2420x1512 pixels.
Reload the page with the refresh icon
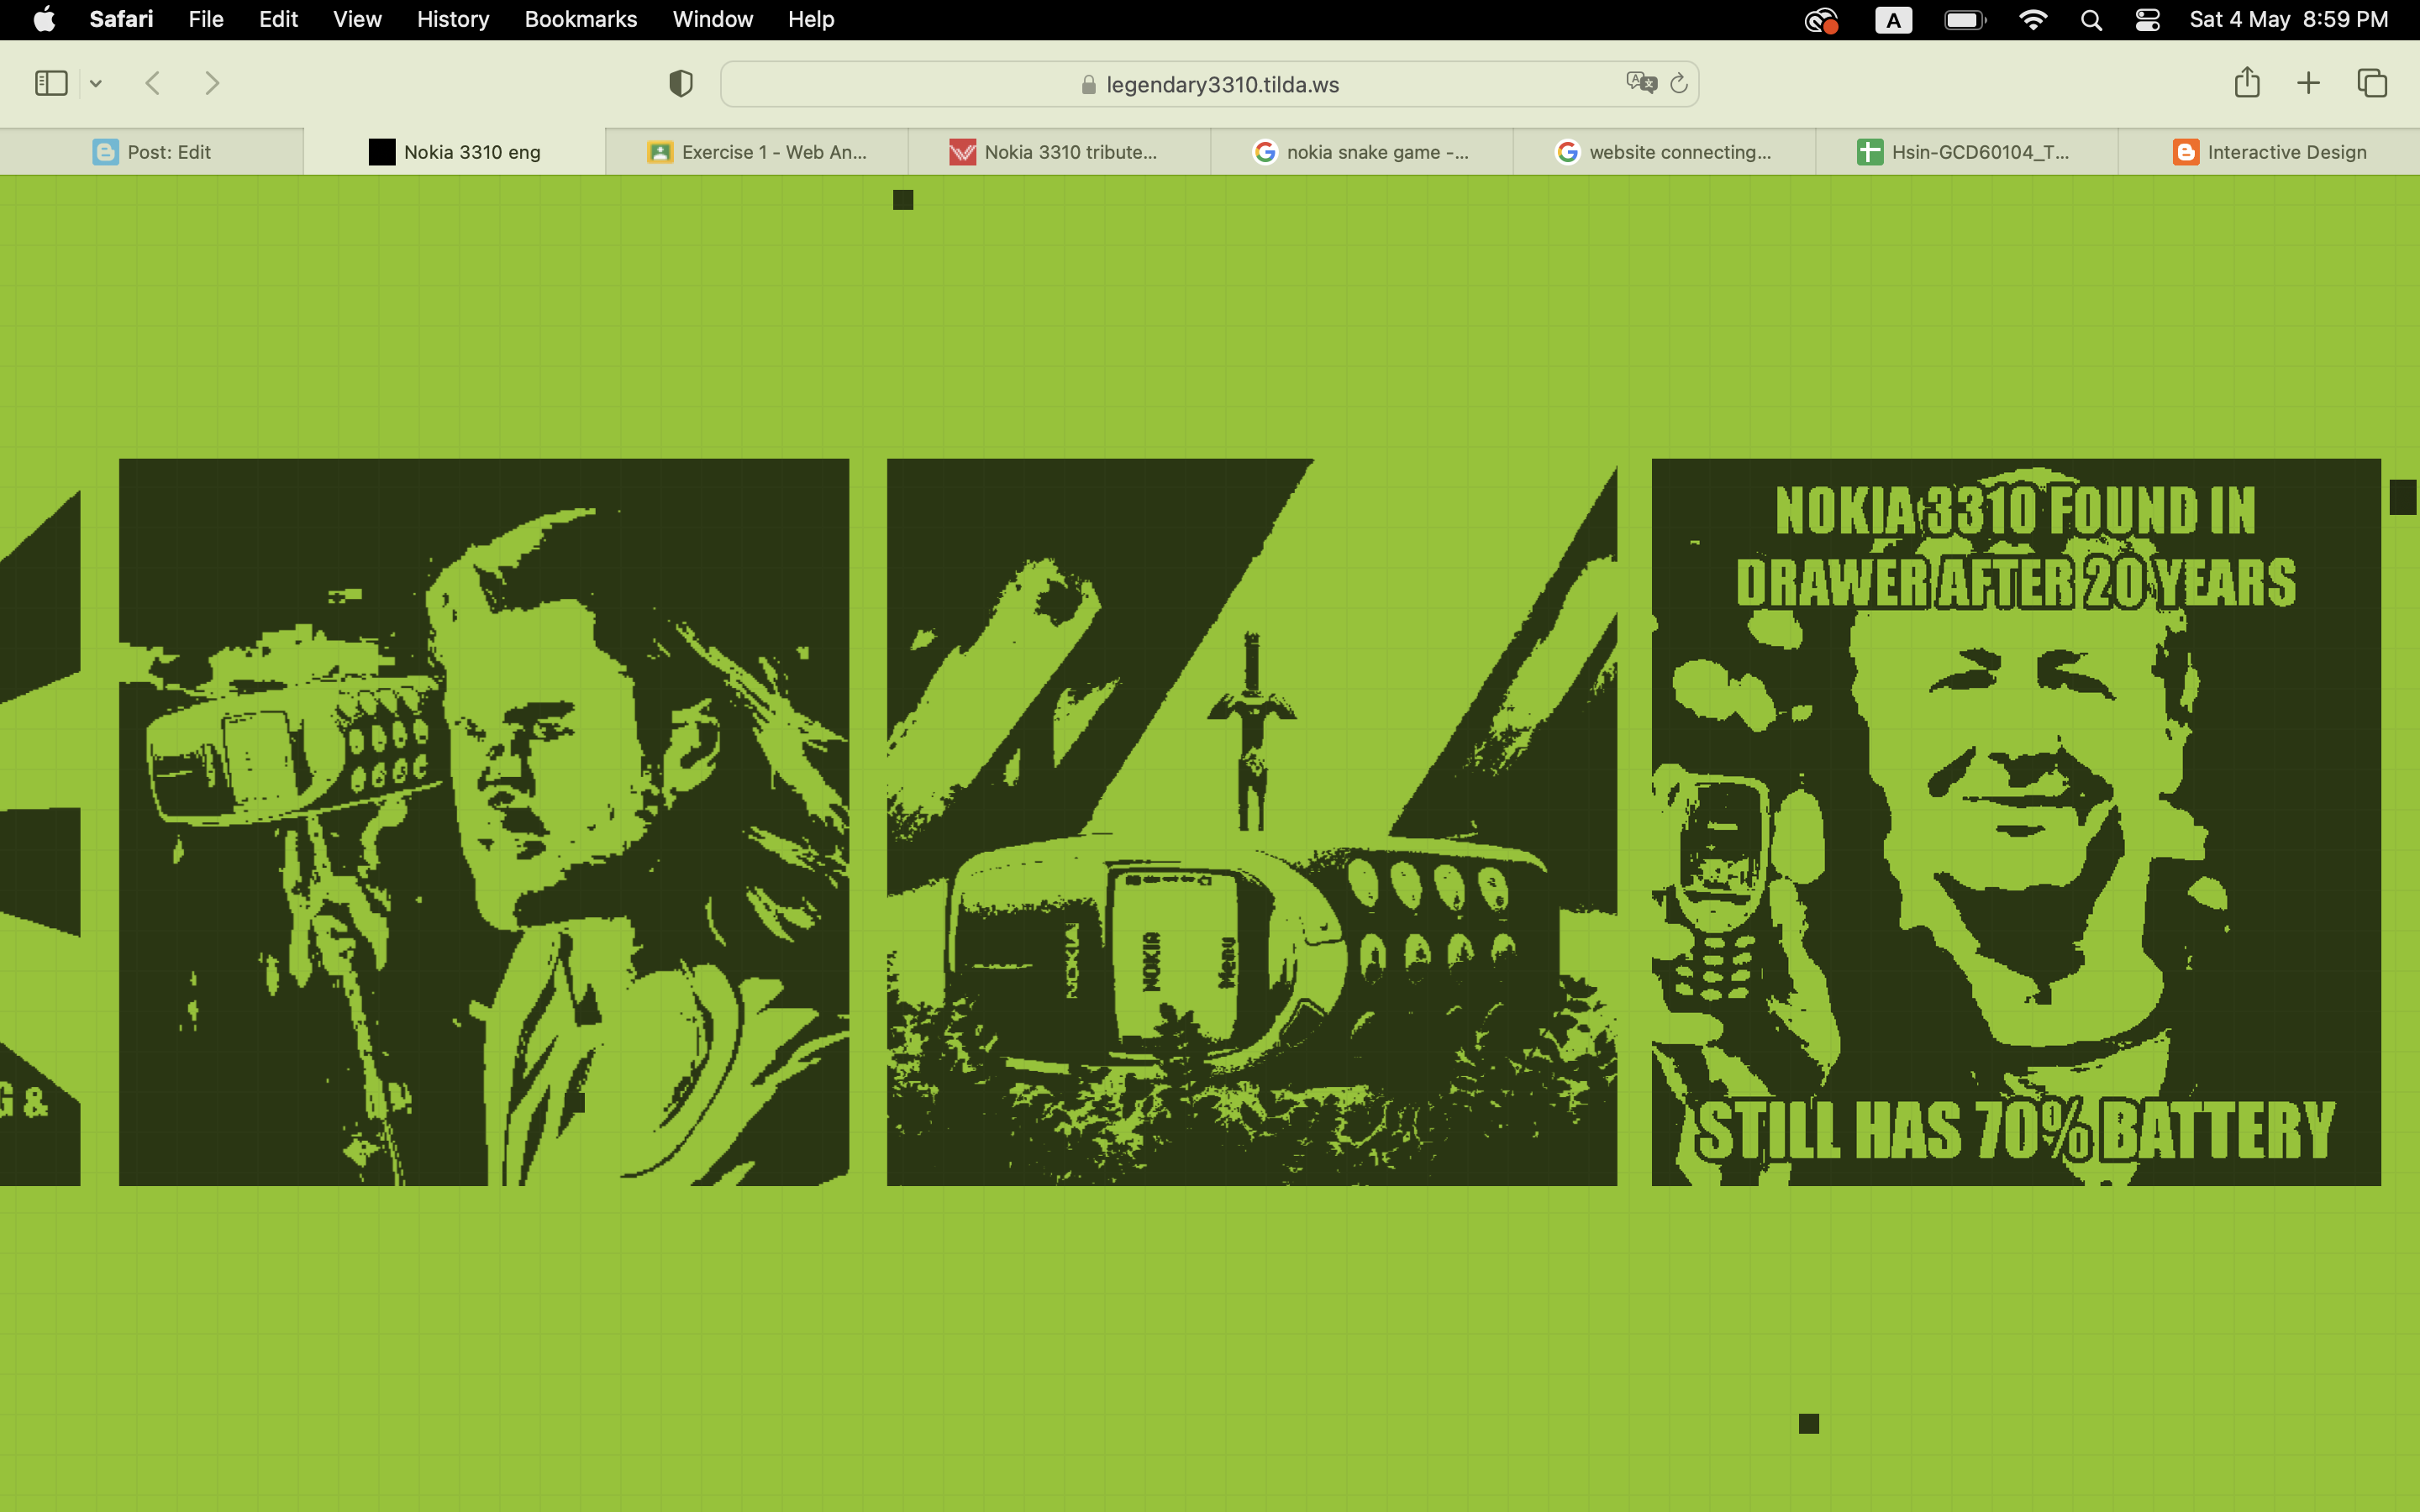click(x=1679, y=83)
